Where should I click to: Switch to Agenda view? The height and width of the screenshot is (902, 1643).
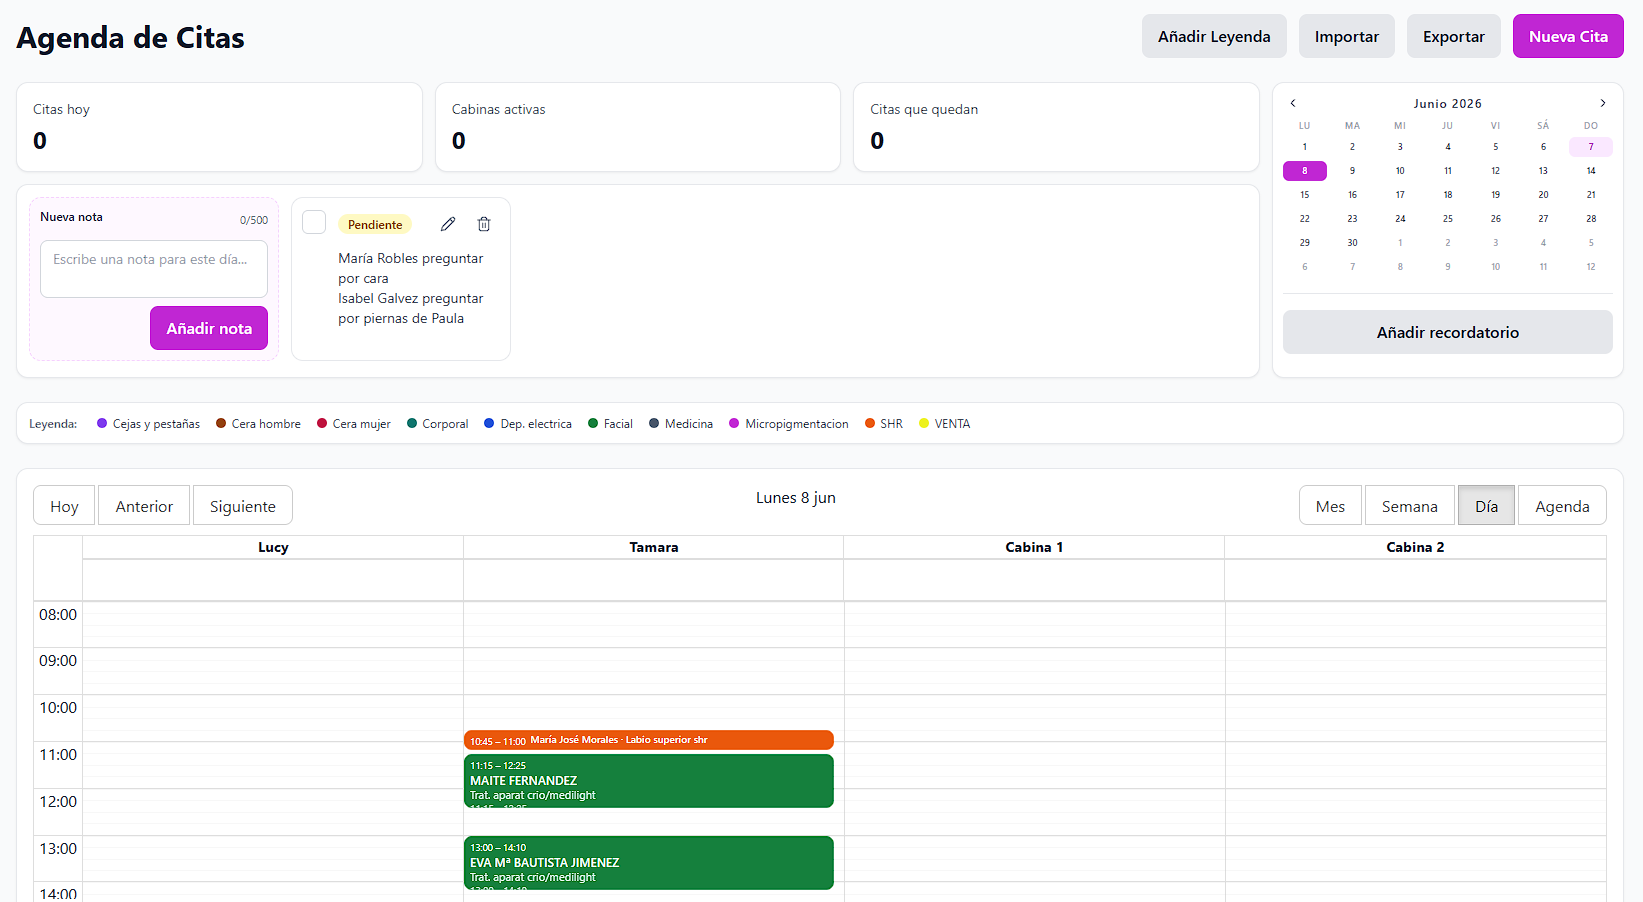point(1562,506)
